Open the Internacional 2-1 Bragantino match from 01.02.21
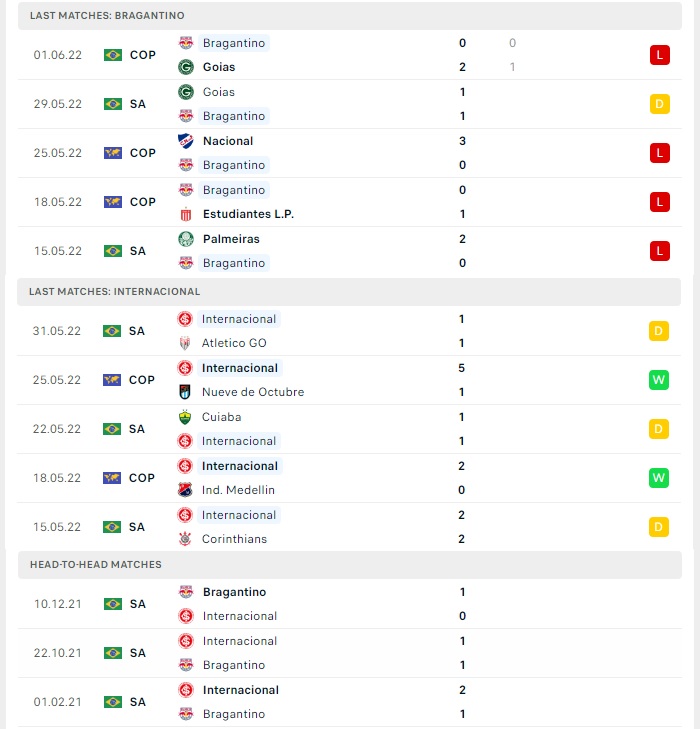The image size is (700, 729). tap(350, 702)
